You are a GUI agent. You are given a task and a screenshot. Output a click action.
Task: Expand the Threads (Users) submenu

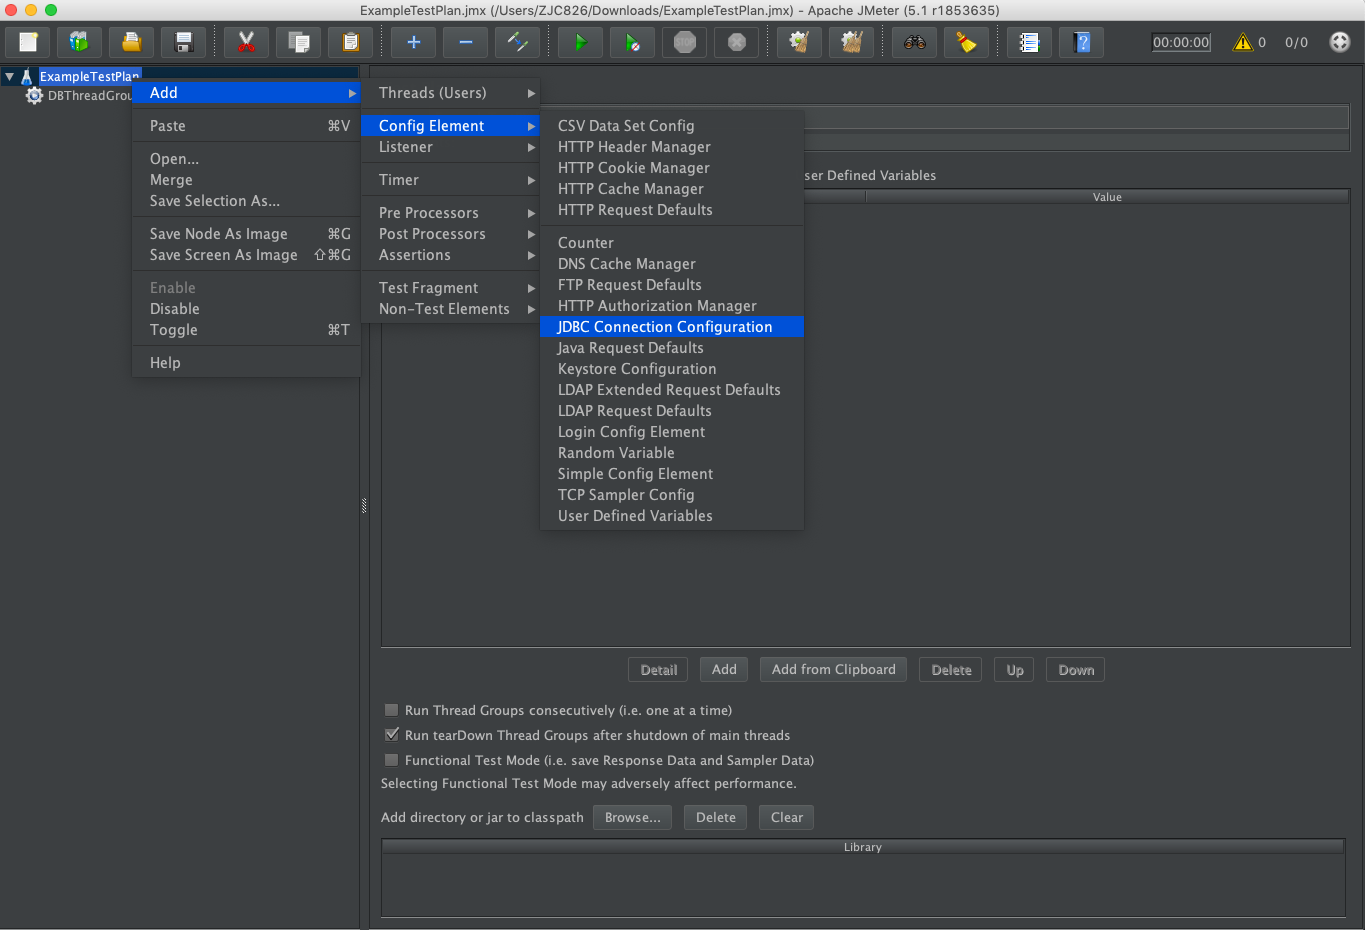(x=450, y=93)
